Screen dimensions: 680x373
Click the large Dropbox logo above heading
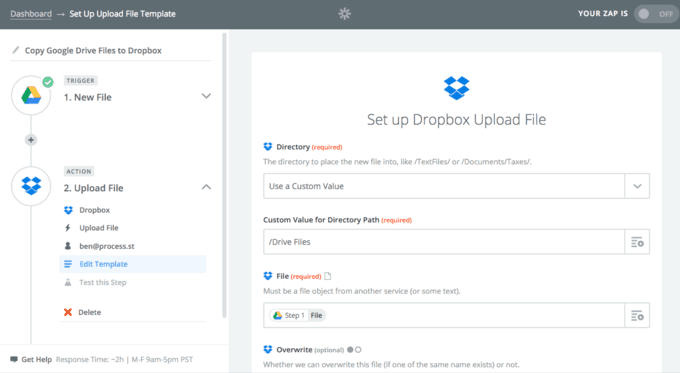click(456, 88)
